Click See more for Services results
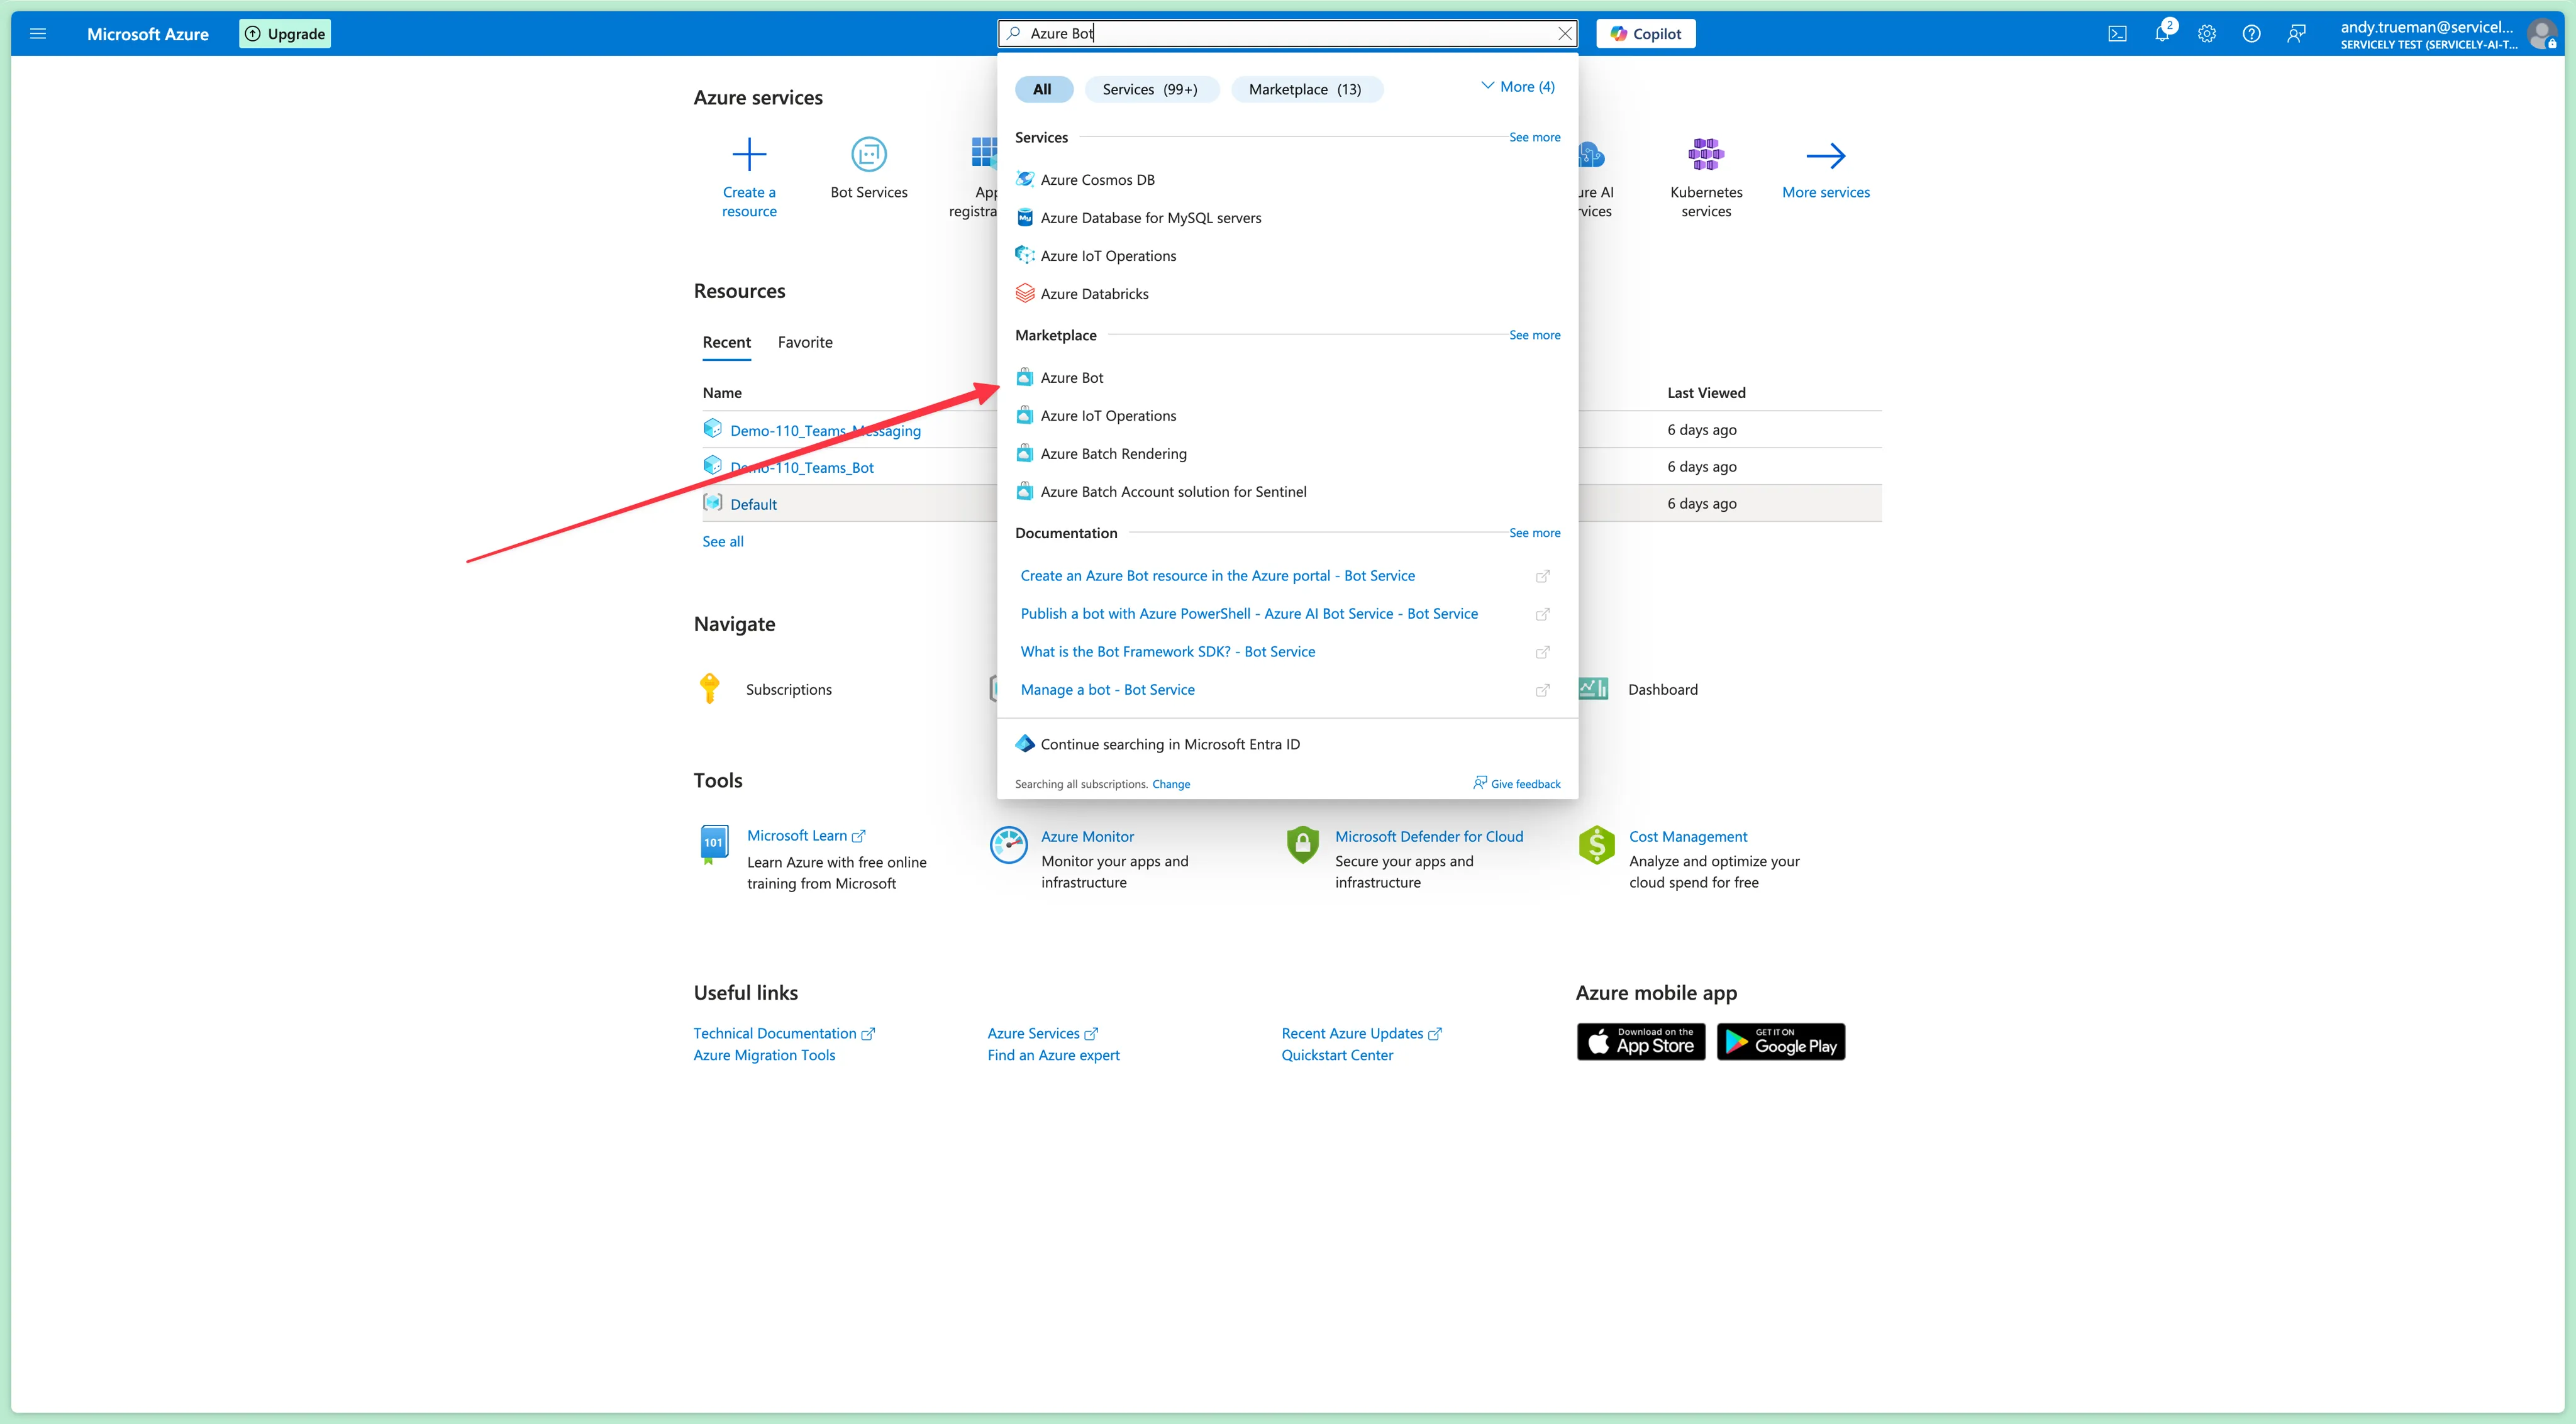The image size is (2576, 1424). [1535, 138]
